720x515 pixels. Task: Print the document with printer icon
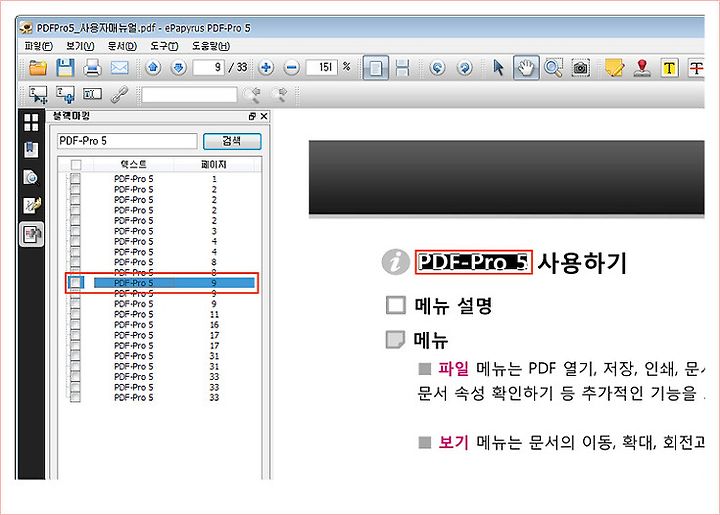coord(92,68)
